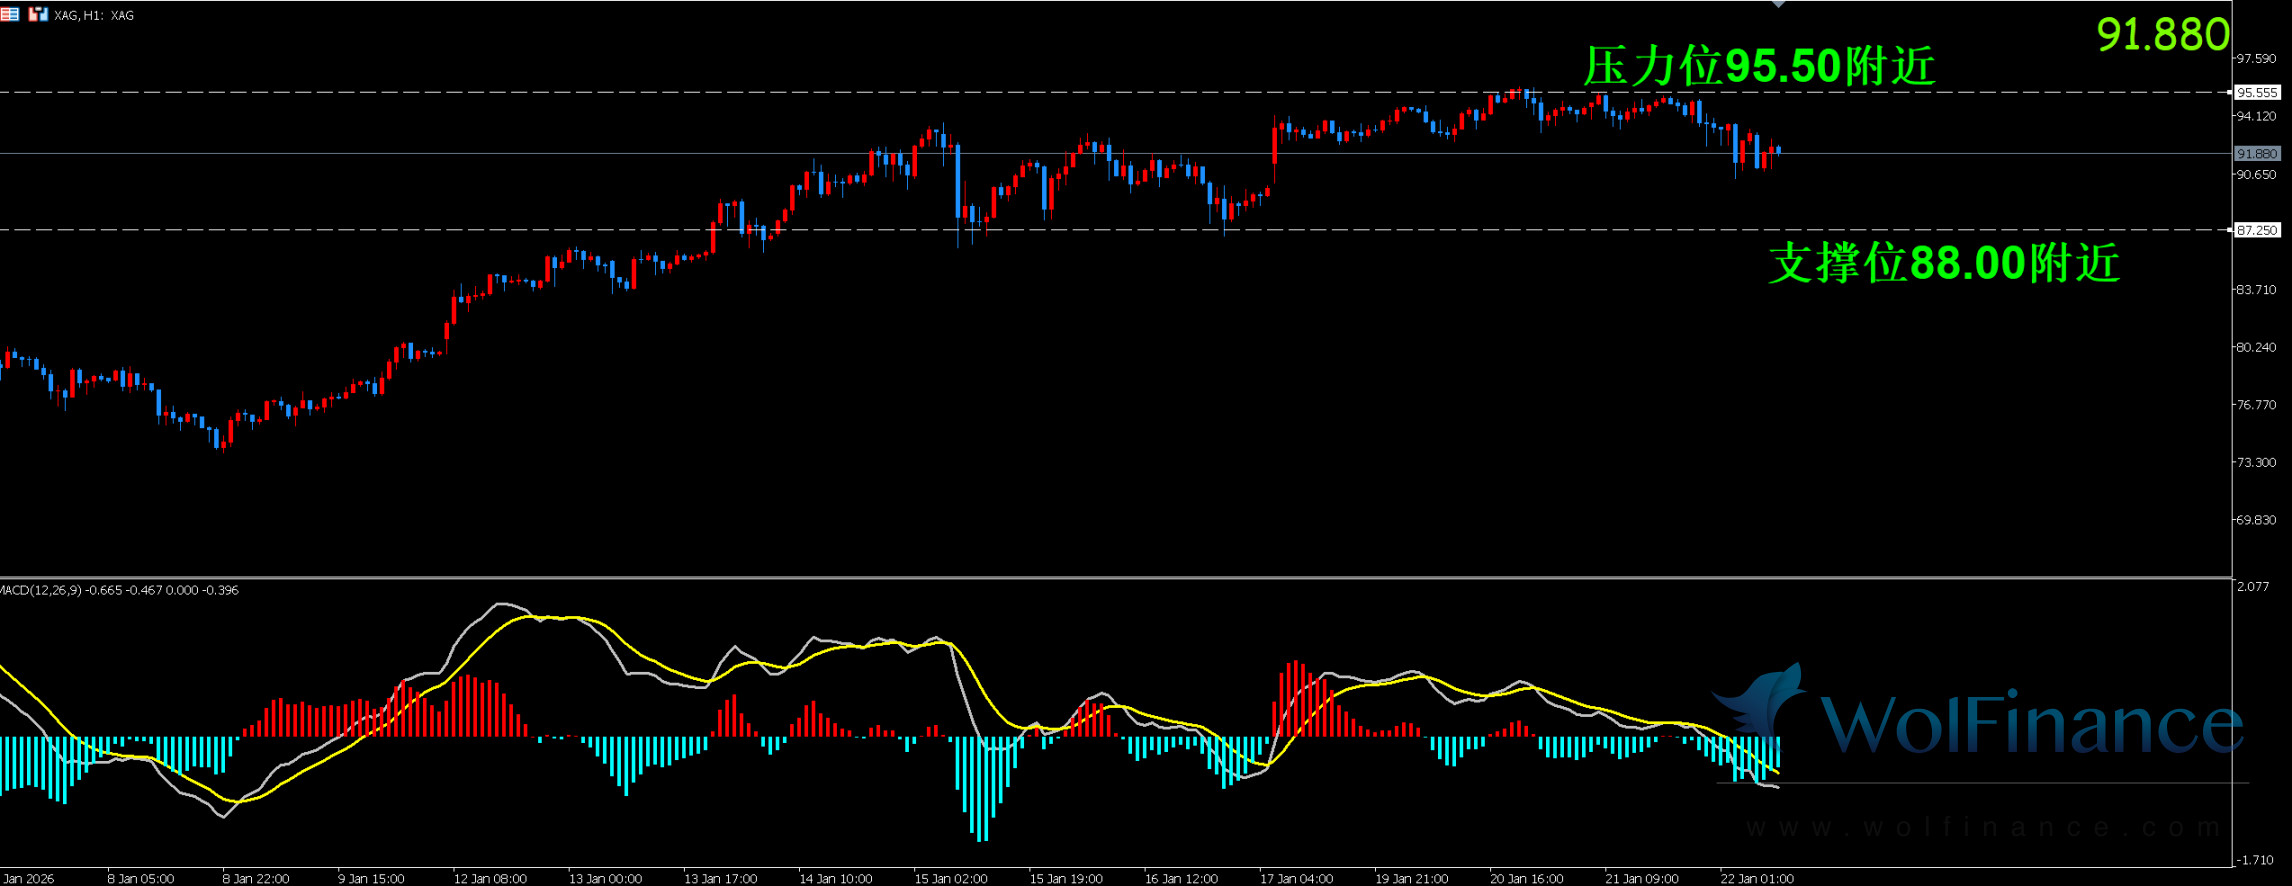Click the green 支撑位88.00附近 text label

pyautogui.click(x=1943, y=264)
